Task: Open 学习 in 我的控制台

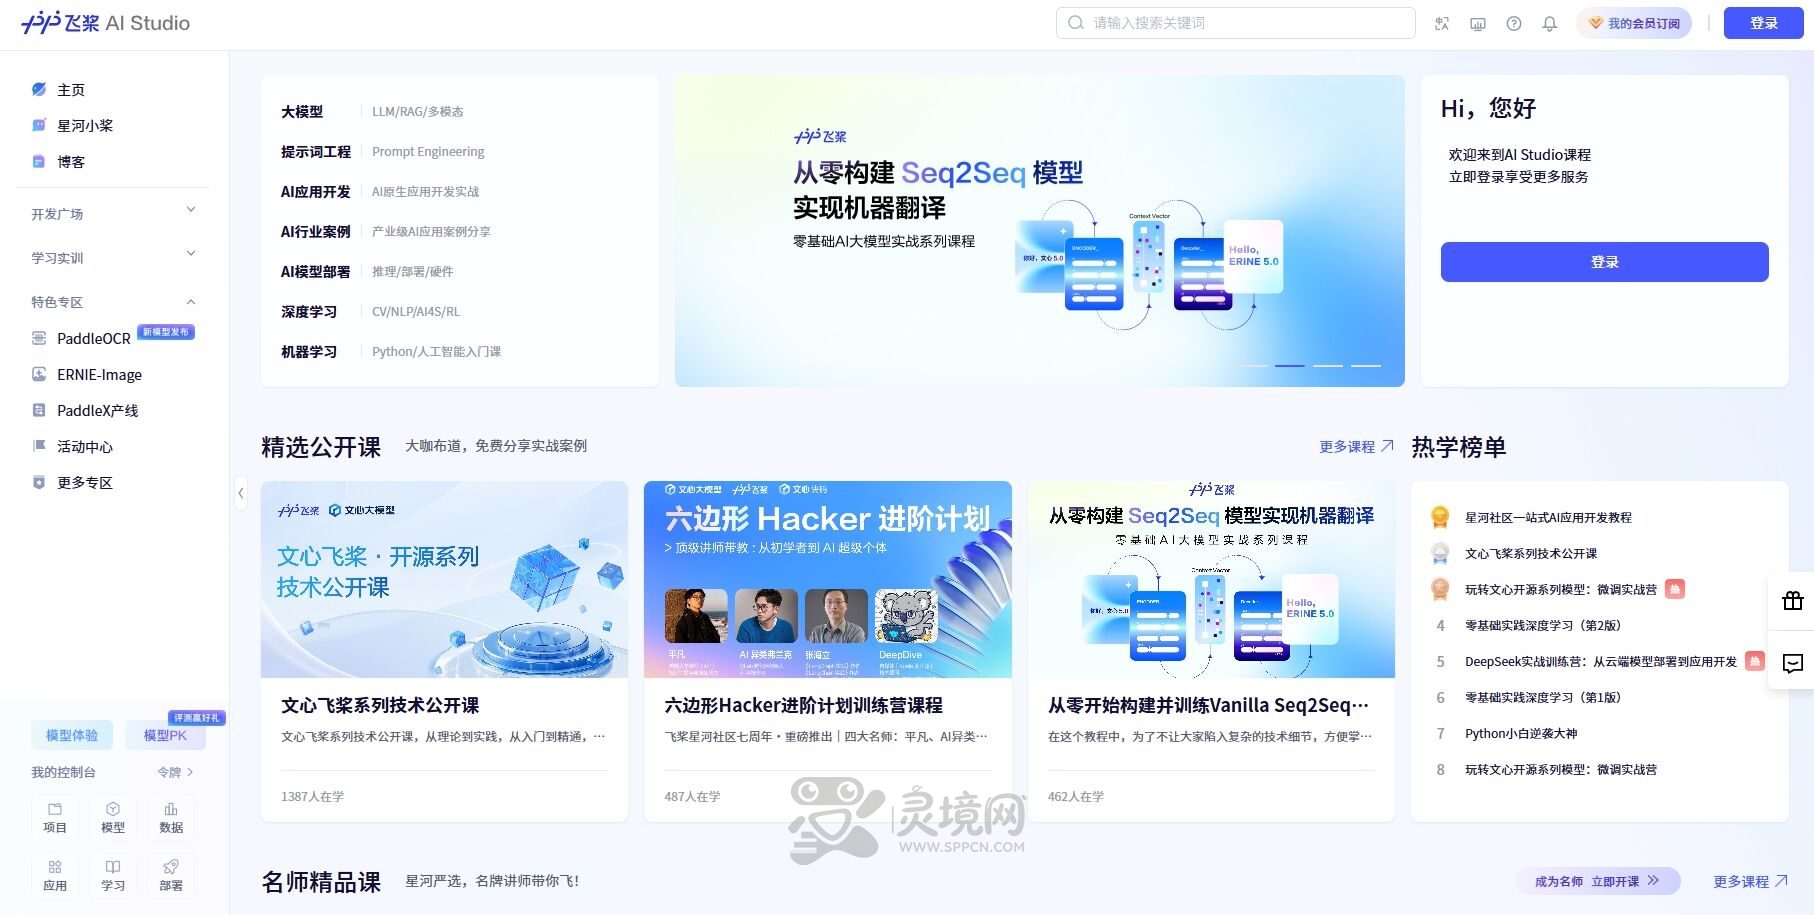Action: [113, 876]
